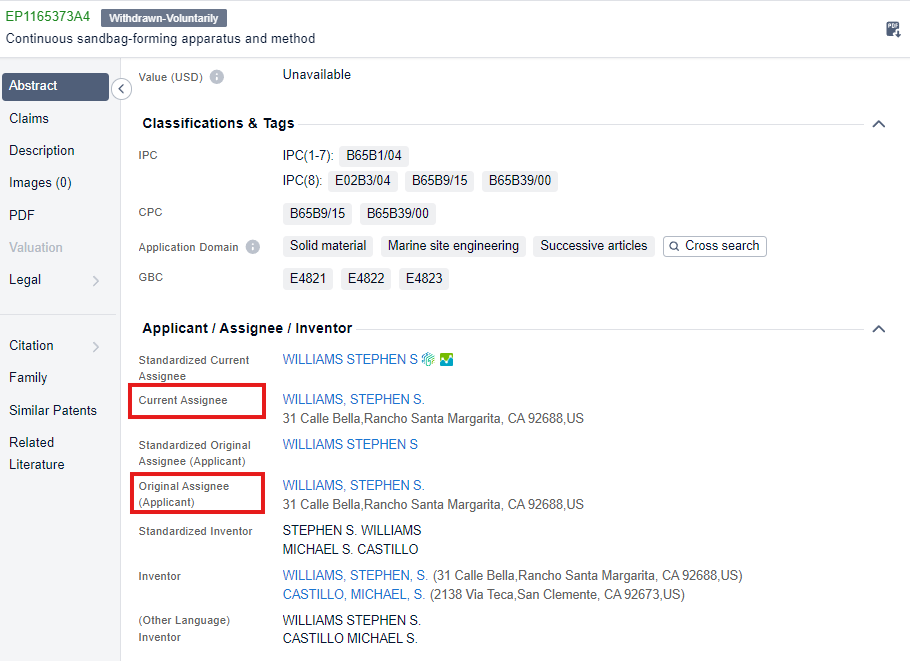910x661 pixels.
Task: Download the patent PDF via top-right icon
Action: pos(893,29)
